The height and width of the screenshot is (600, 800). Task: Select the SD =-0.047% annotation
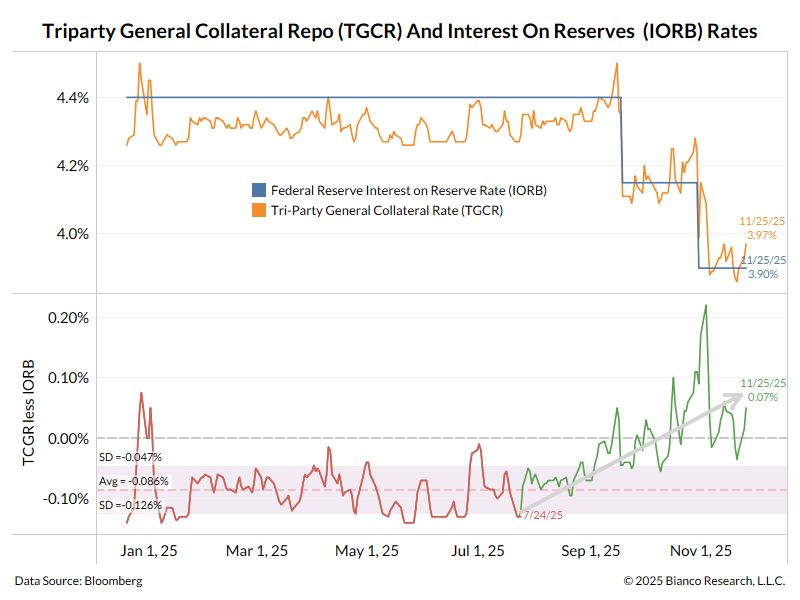click(137, 457)
